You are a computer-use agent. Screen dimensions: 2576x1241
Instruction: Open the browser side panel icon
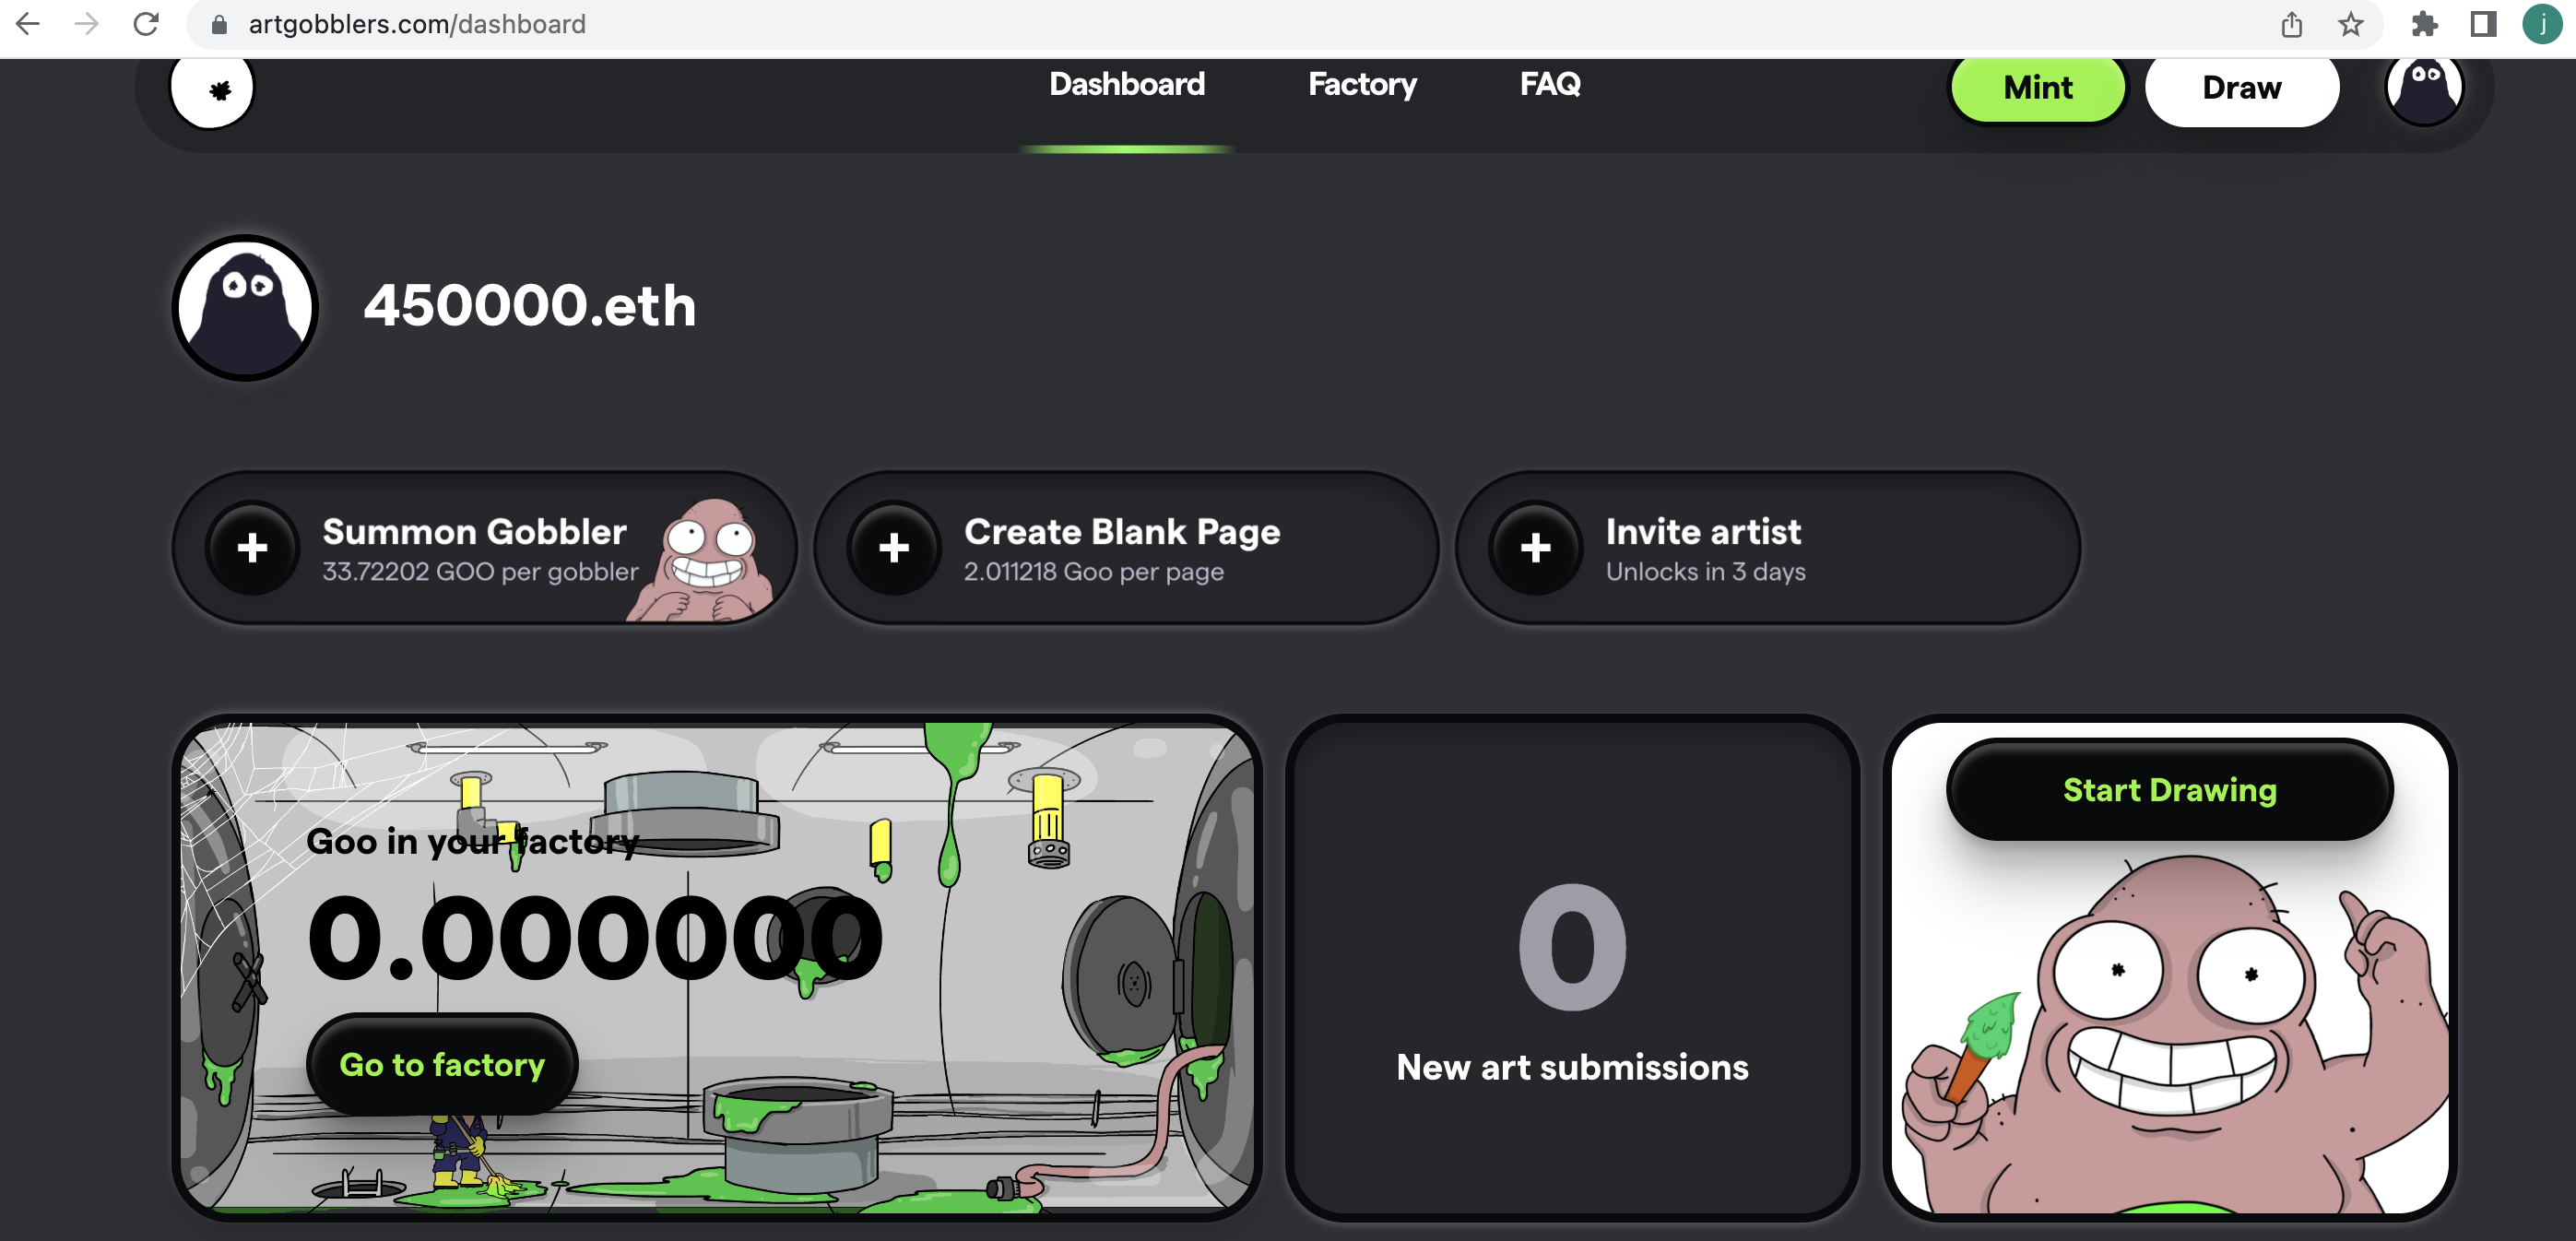tap(2484, 24)
